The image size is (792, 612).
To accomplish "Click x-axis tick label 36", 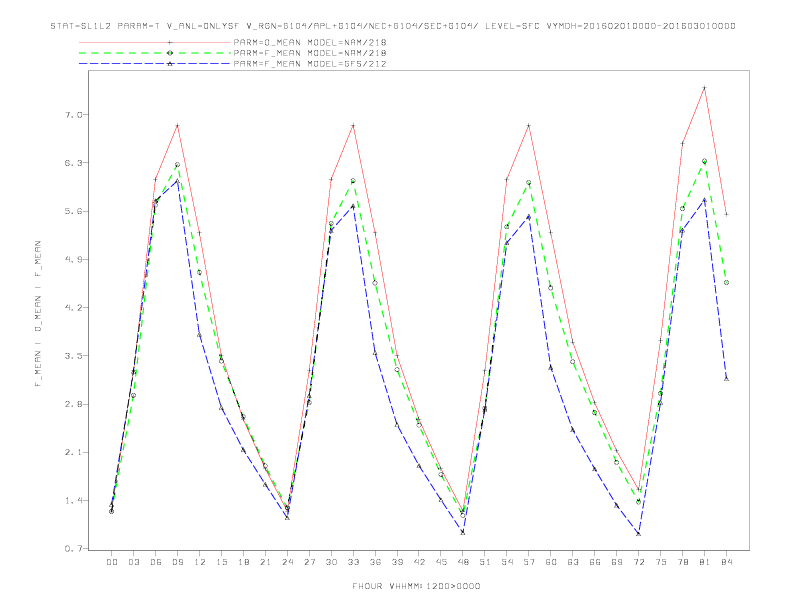I will point(375,562).
